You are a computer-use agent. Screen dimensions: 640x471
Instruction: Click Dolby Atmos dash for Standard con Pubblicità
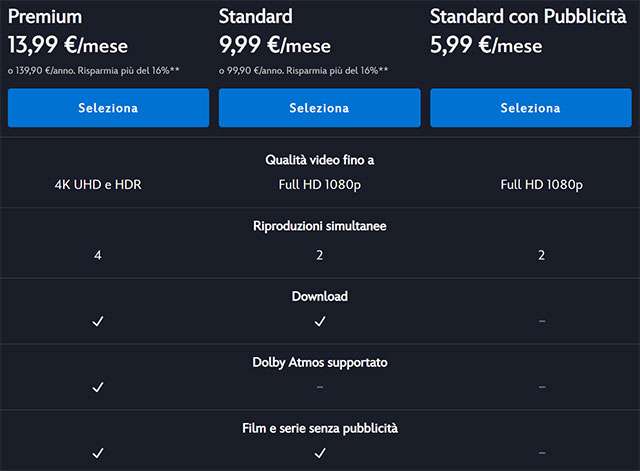point(541,386)
